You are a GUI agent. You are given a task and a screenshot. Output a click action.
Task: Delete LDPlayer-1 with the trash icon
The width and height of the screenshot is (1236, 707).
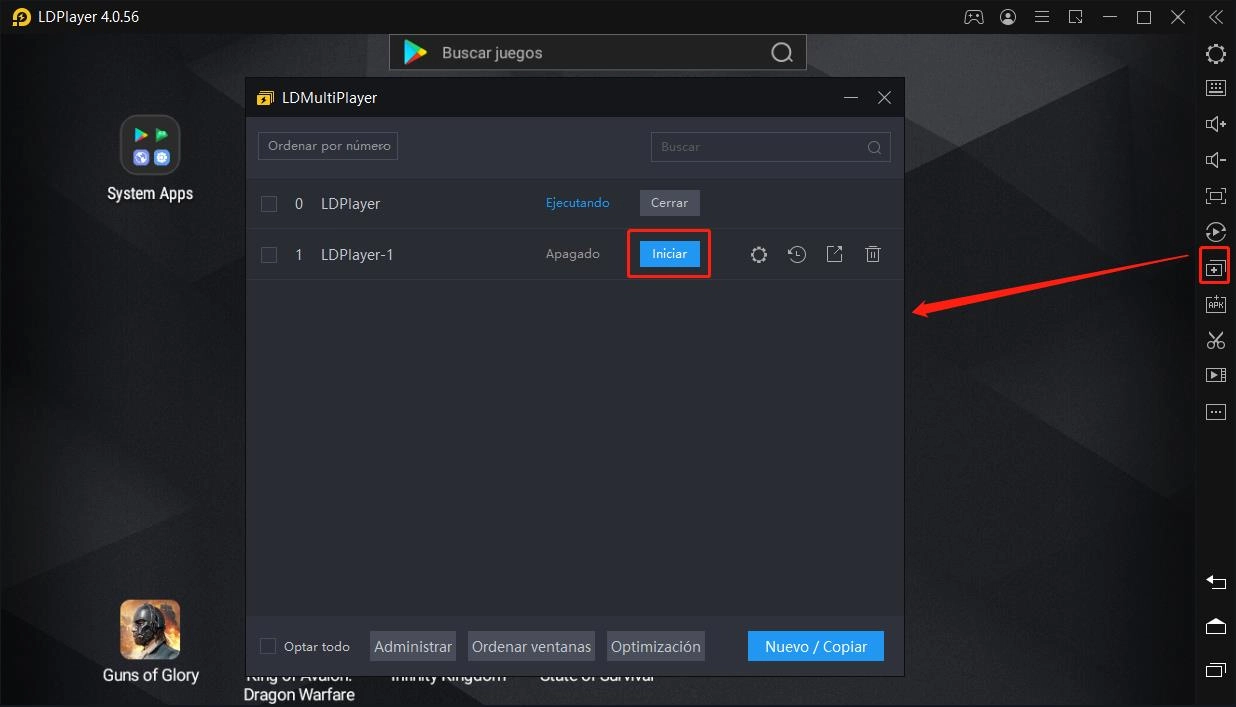point(873,255)
